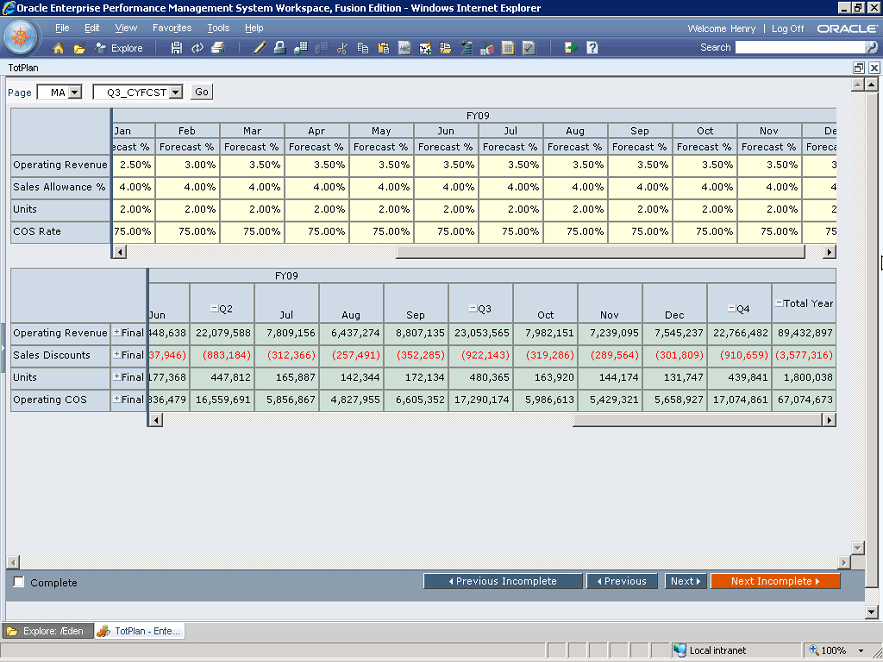Screen dimensions: 883x662
Task: Collapse the Total Year column group
Action: (x=778, y=303)
